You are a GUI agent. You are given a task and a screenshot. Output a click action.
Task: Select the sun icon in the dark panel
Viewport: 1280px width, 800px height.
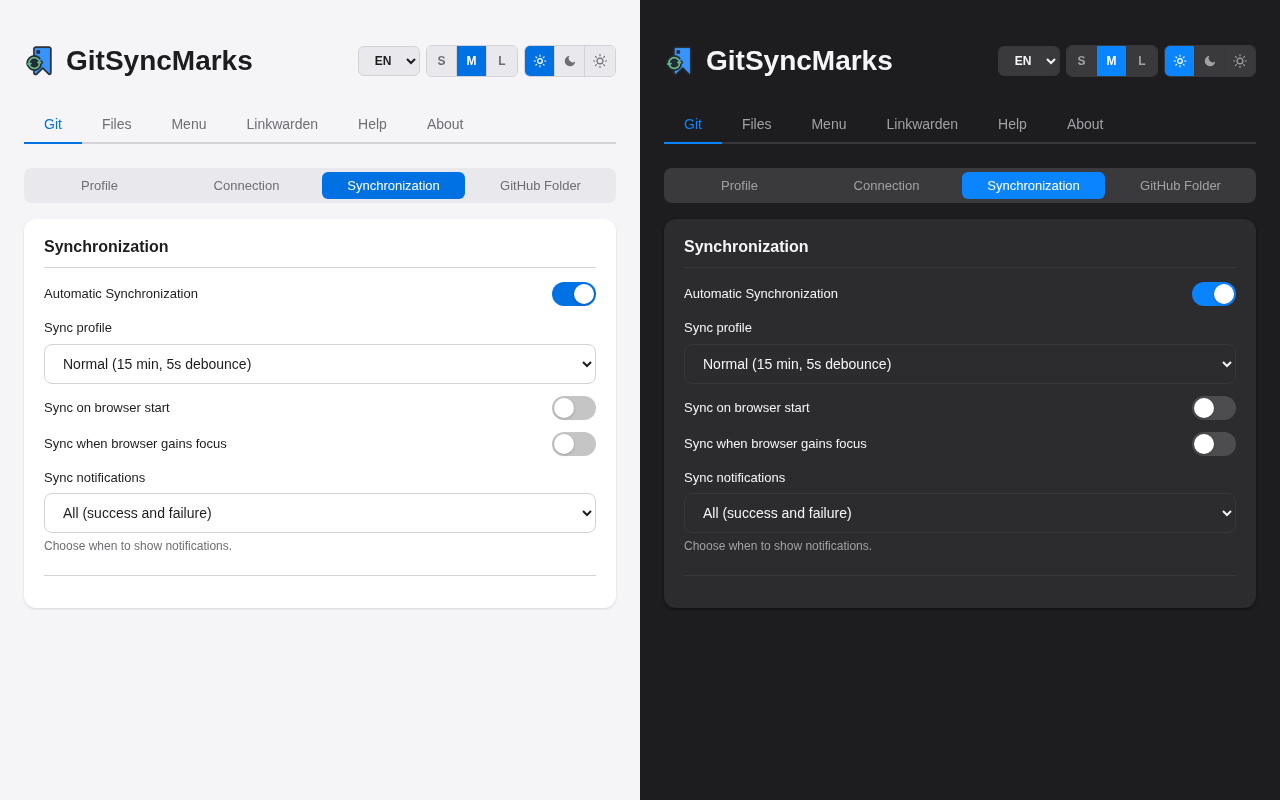(1179, 61)
